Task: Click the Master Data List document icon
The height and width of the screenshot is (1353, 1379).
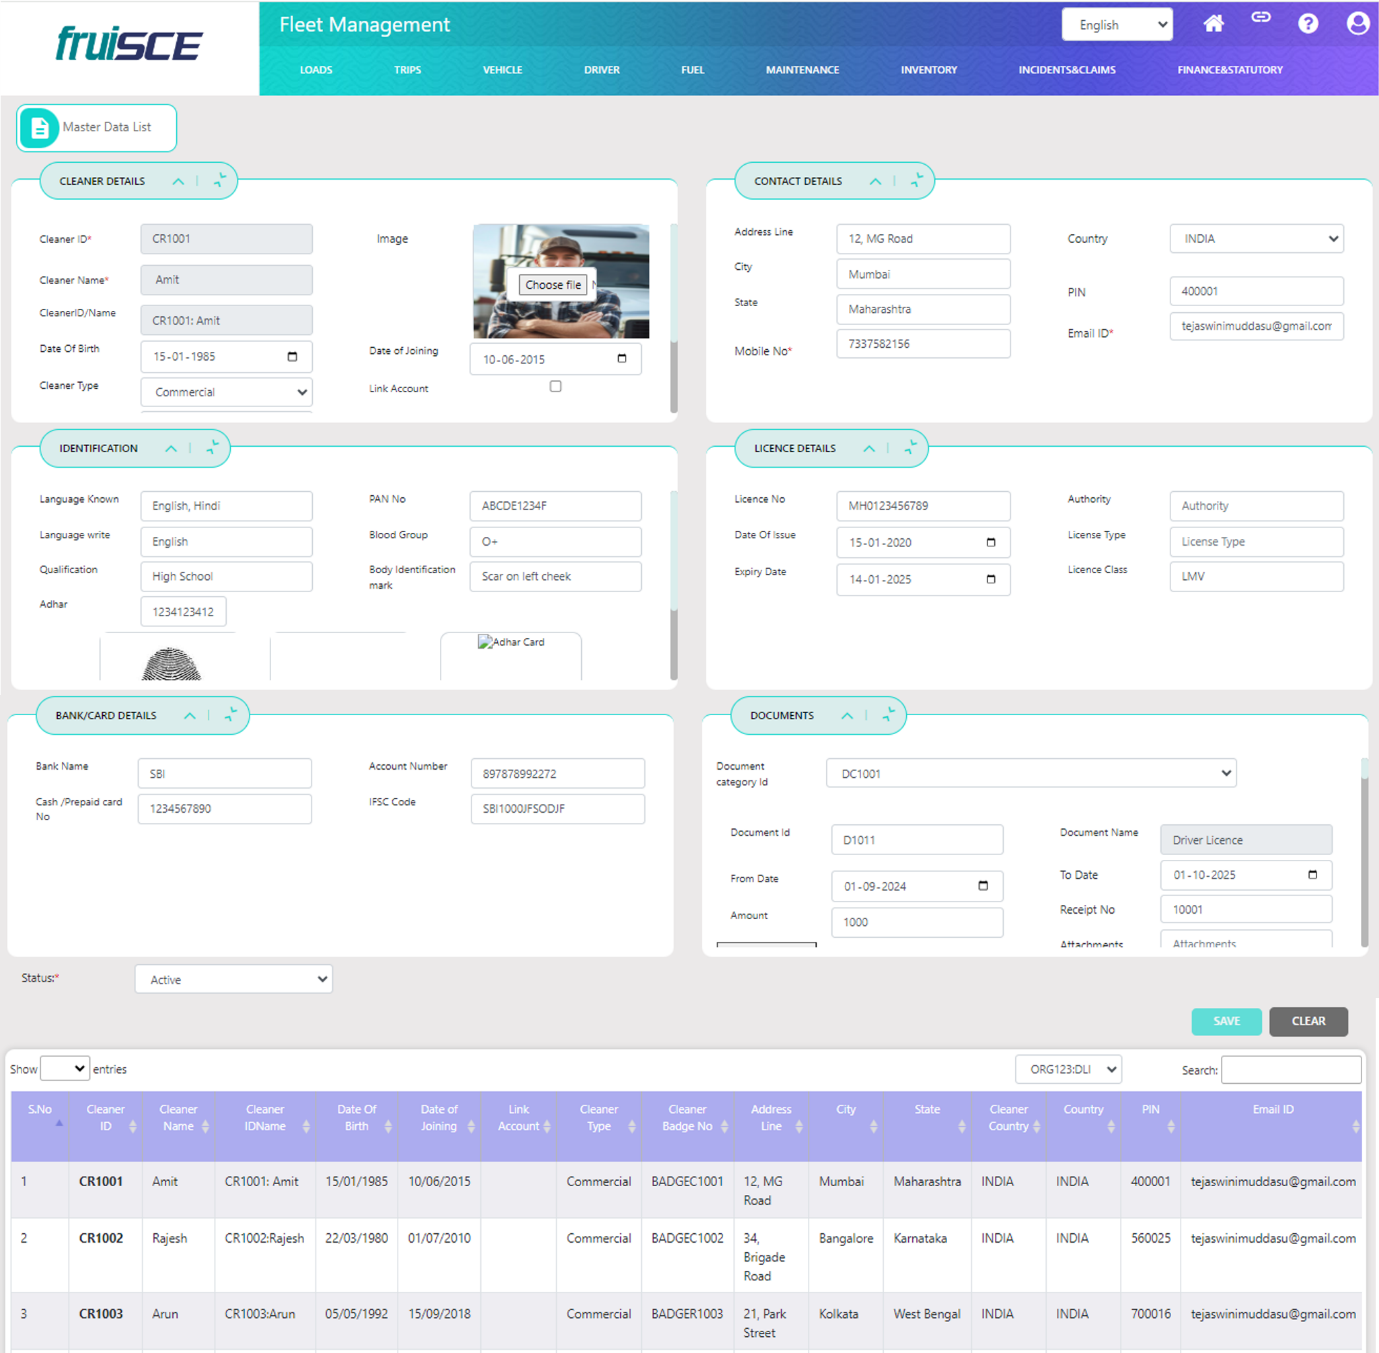Action: pos(39,128)
